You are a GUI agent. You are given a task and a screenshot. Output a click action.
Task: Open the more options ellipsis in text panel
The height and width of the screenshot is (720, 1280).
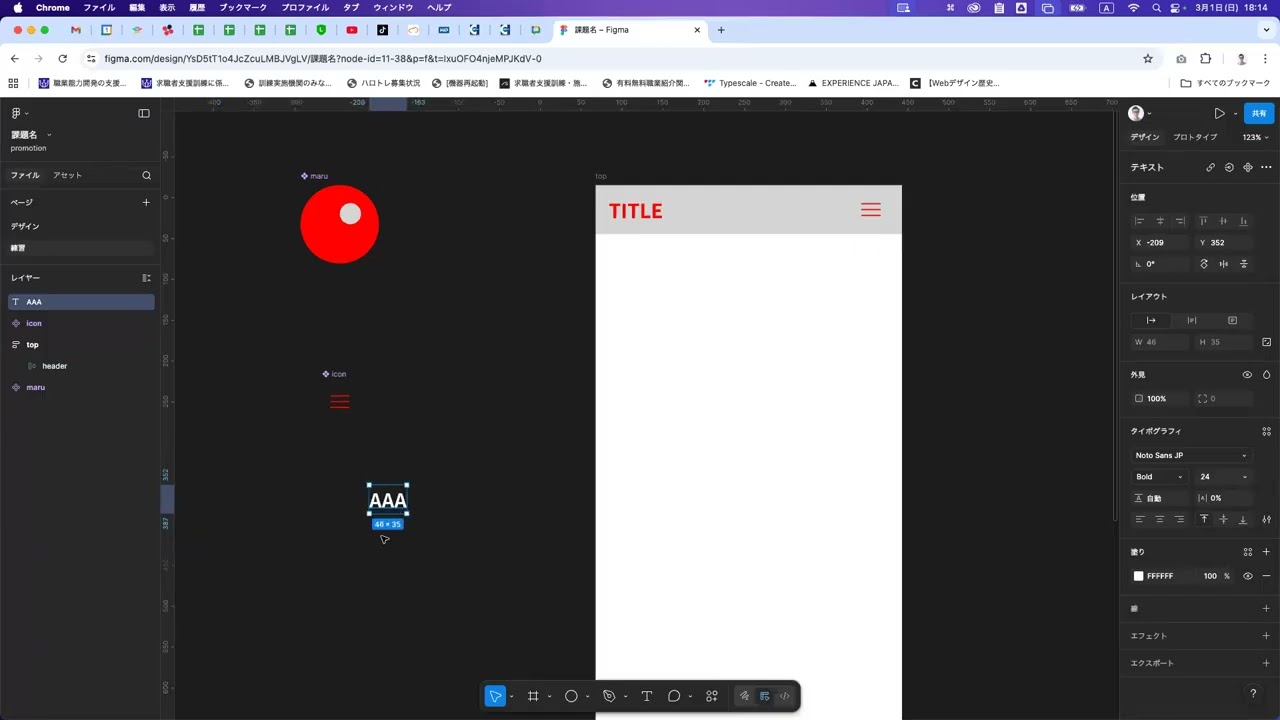1266,167
